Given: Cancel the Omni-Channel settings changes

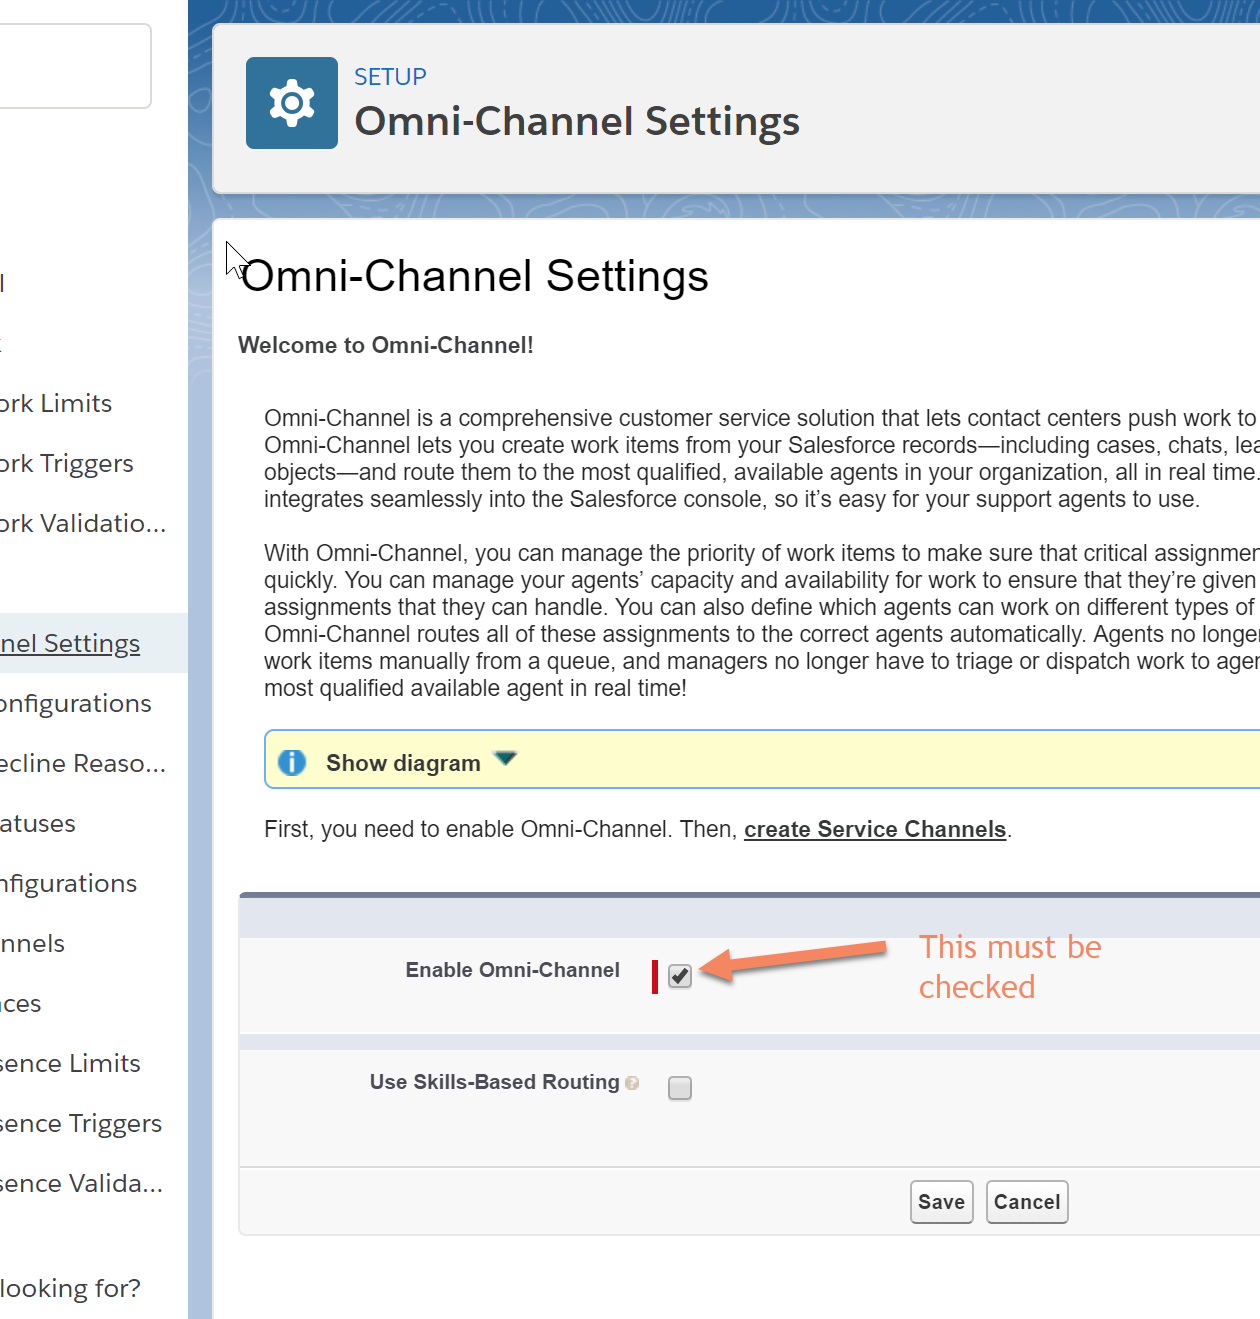Looking at the screenshot, I should 1027,1202.
